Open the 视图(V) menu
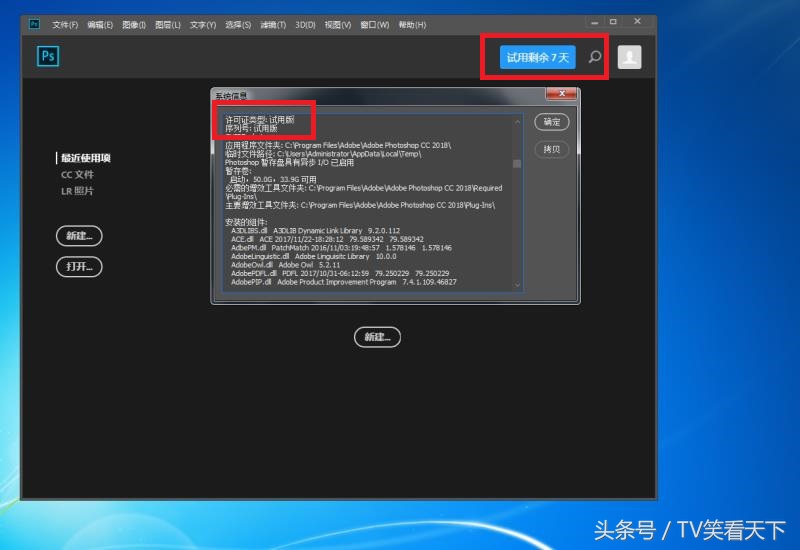Screen dimensions: 800x550 pos(338,24)
